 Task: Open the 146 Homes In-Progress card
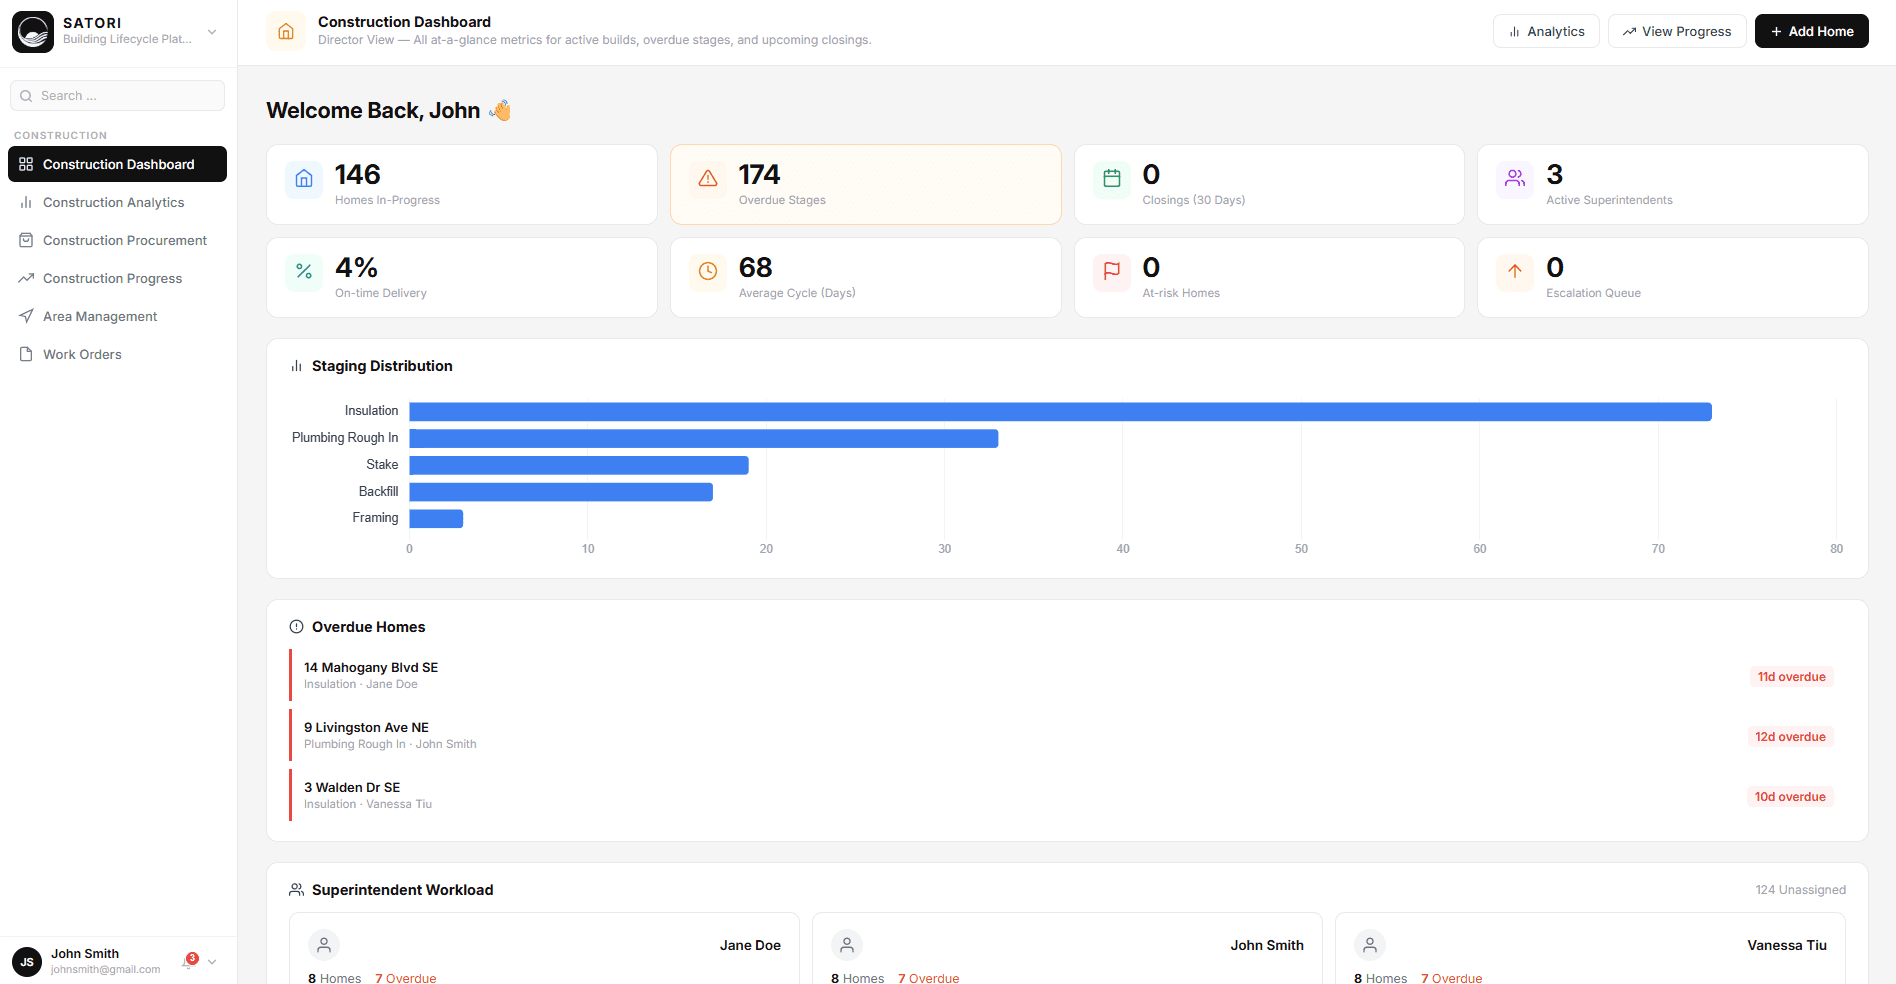point(462,184)
